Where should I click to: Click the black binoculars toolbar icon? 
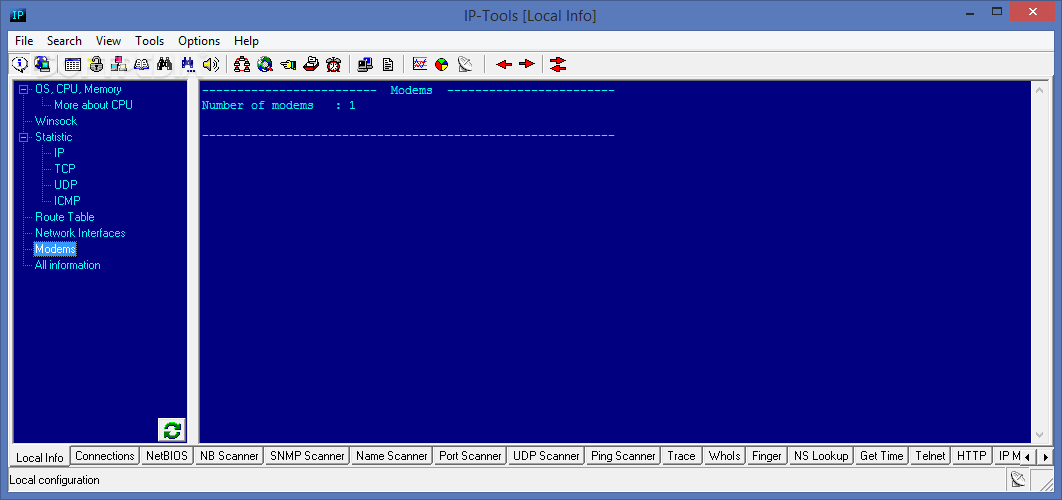coord(165,64)
